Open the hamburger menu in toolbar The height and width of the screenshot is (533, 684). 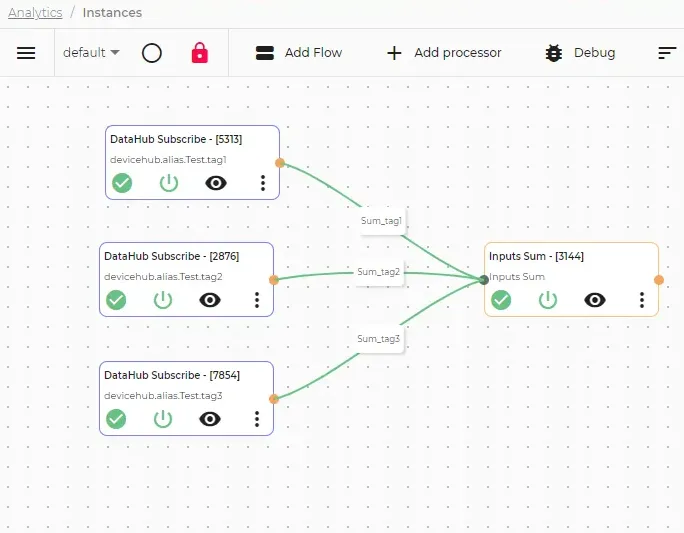pos(26,53)
